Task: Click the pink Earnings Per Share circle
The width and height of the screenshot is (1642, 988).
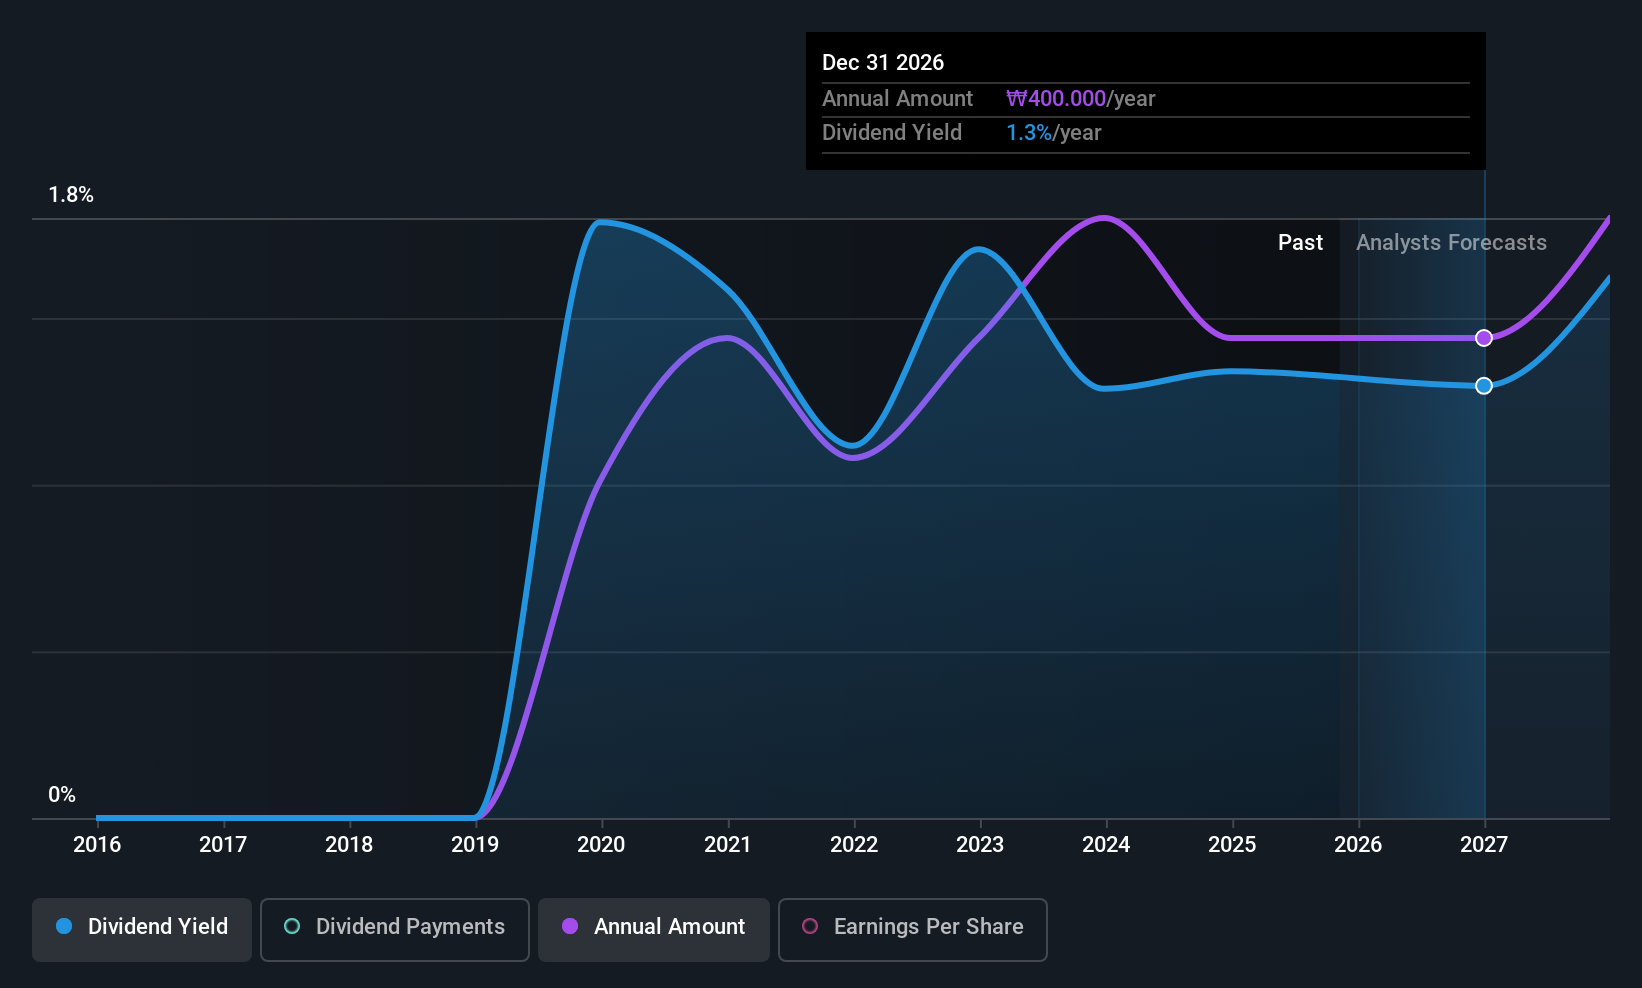Action: (x=810, y=926)
